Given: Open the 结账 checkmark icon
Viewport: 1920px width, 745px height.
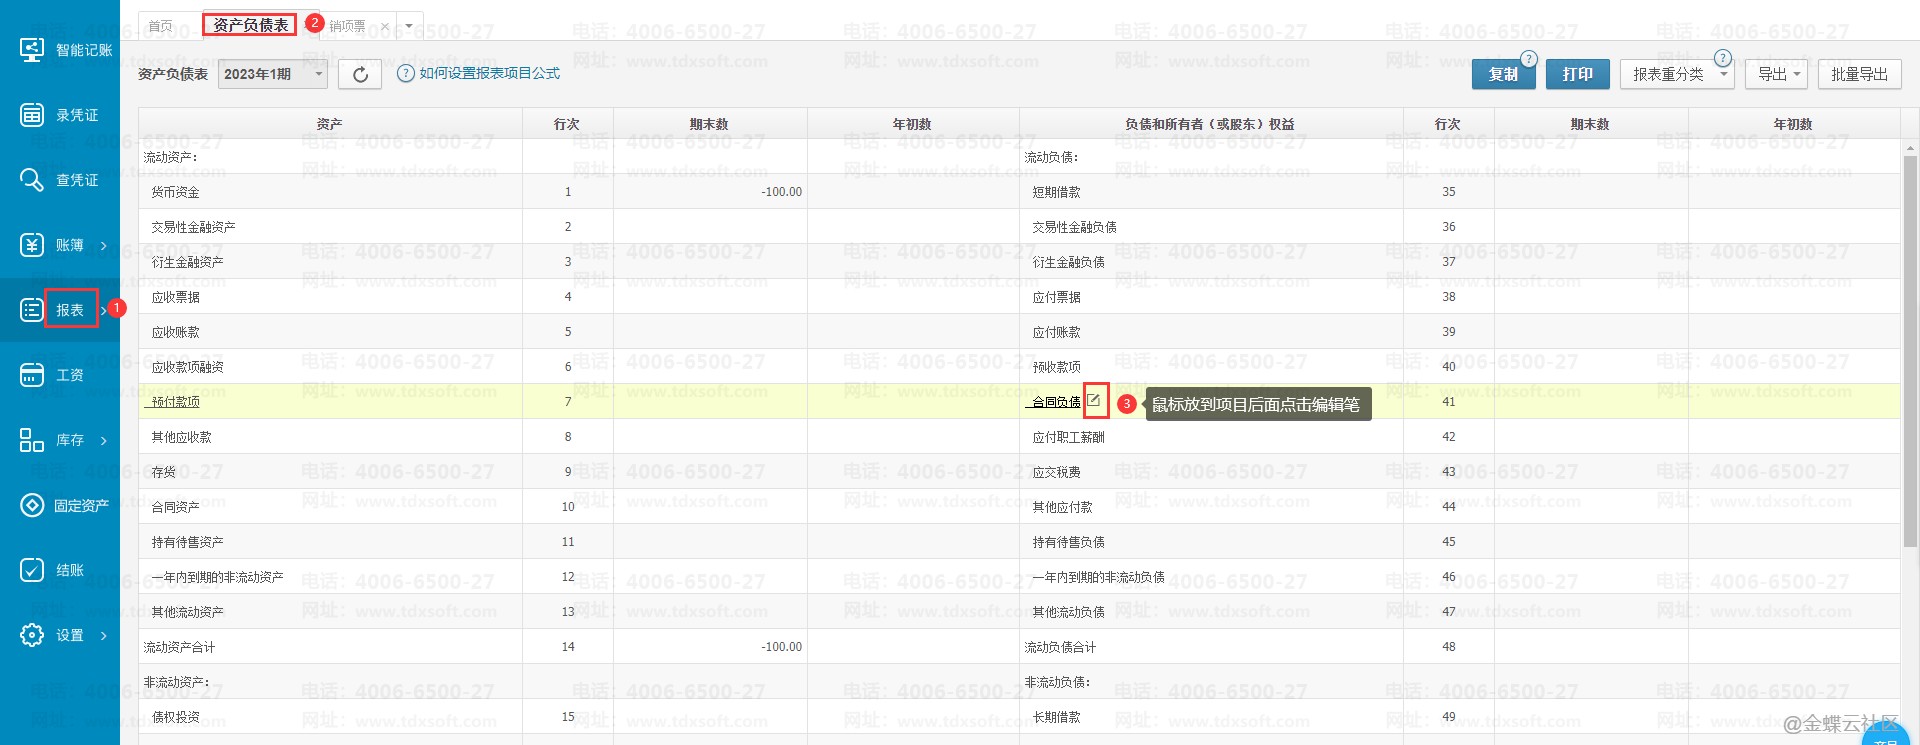Looking at the screenshot, I should tap(32, 570).
